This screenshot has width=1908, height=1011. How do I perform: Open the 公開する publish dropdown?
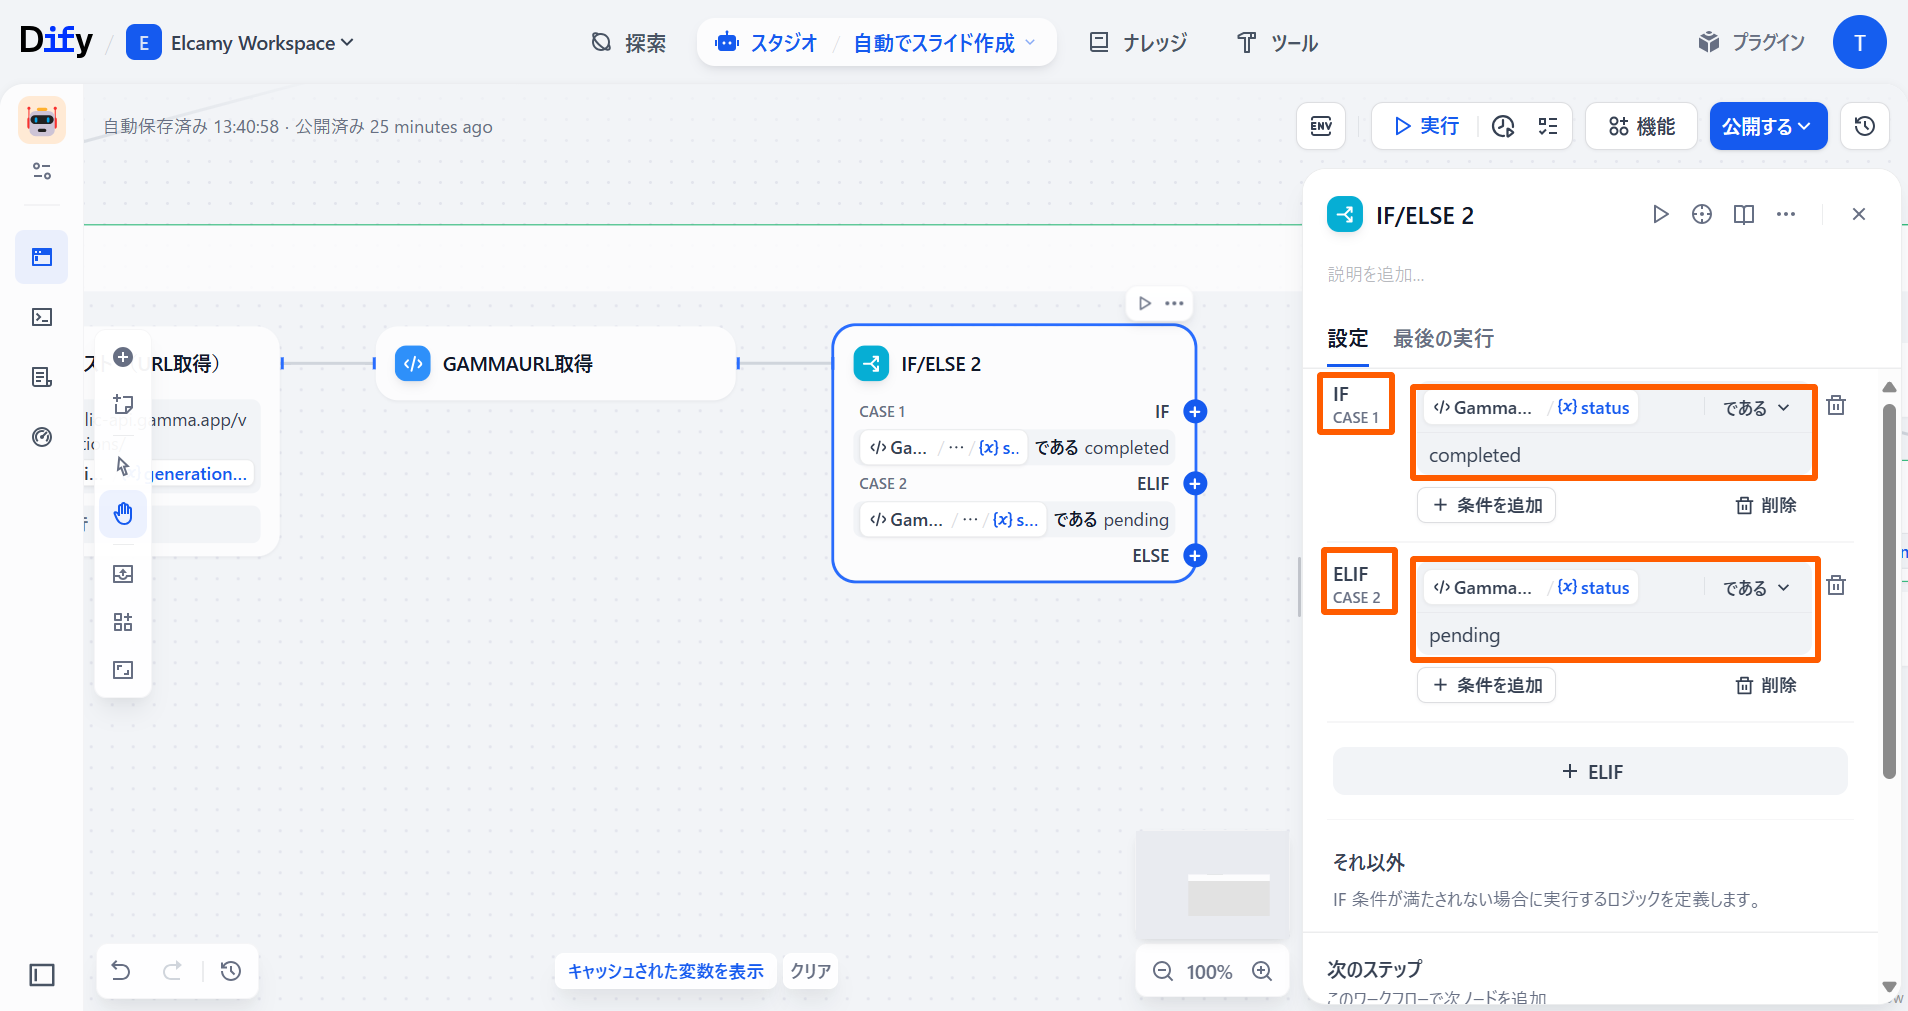pos(1767,126)
